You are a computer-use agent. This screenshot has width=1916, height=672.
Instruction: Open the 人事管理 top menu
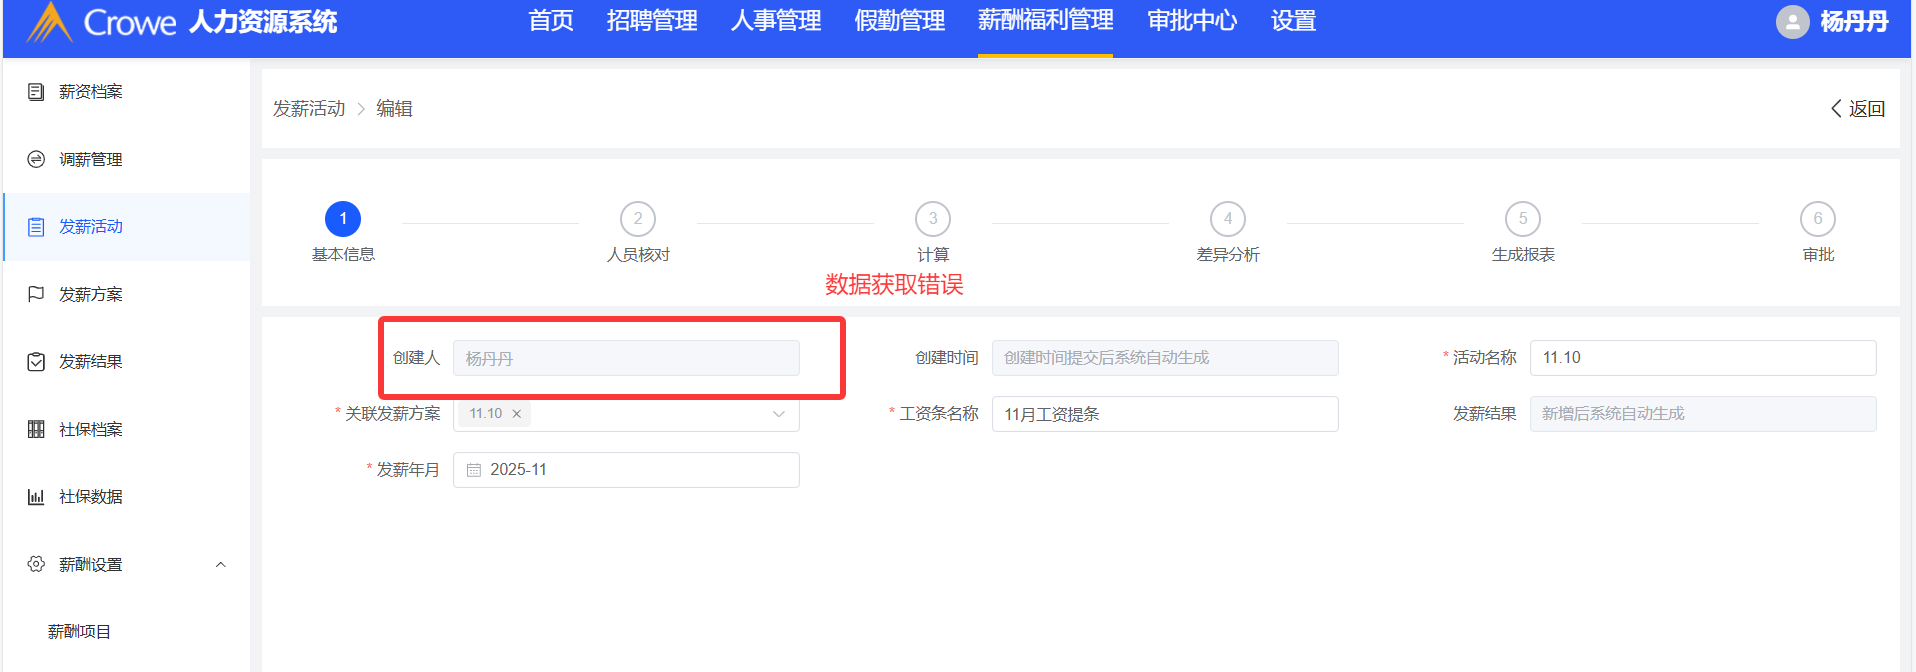pyautogui.click(x=776, y=21)
